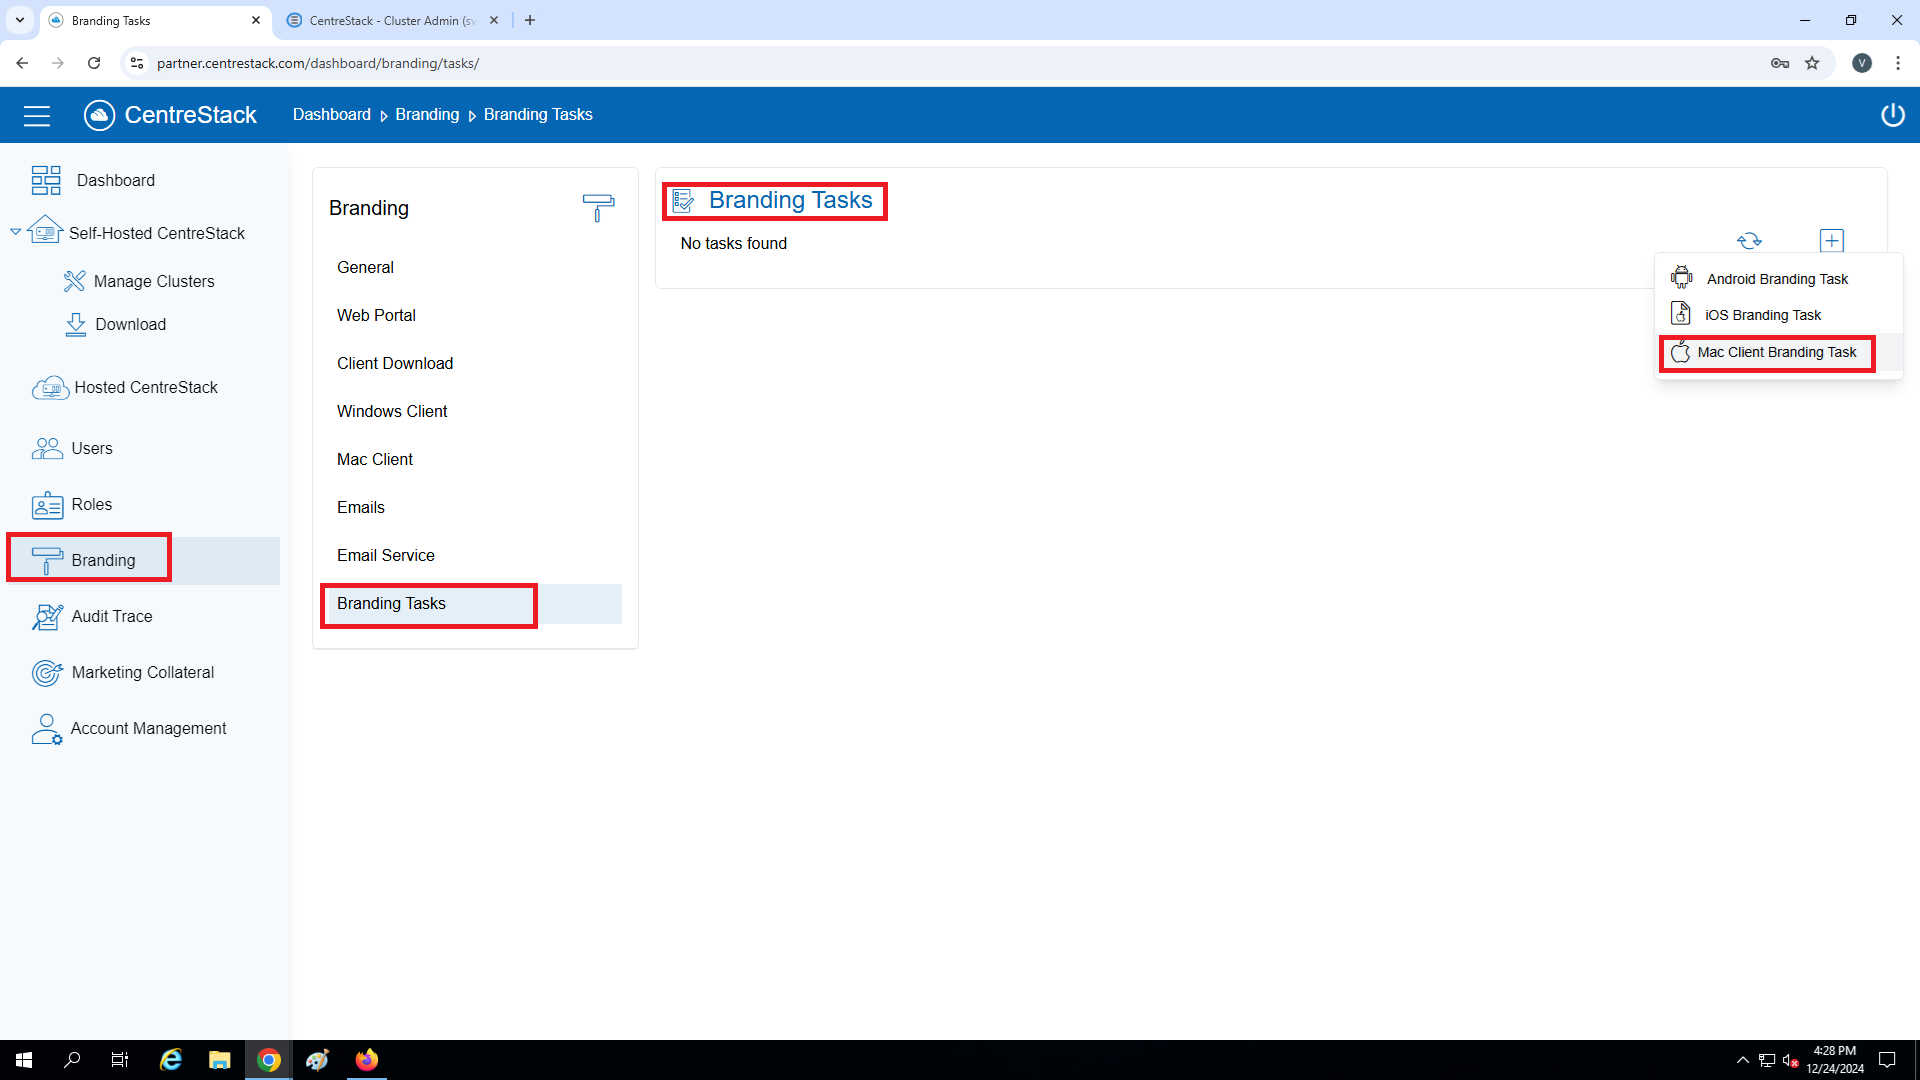1920x1080 pixels.
Task: Click the Marketing Collateral target icon
Action: click(x=47, y=673)
